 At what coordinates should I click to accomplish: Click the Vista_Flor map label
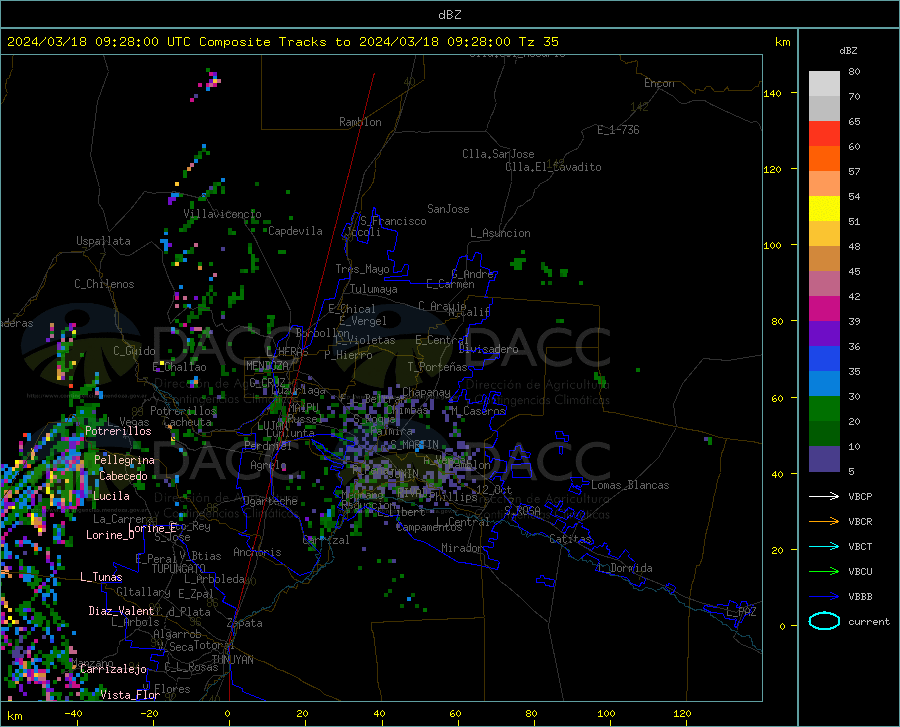[x=130, y=695]
